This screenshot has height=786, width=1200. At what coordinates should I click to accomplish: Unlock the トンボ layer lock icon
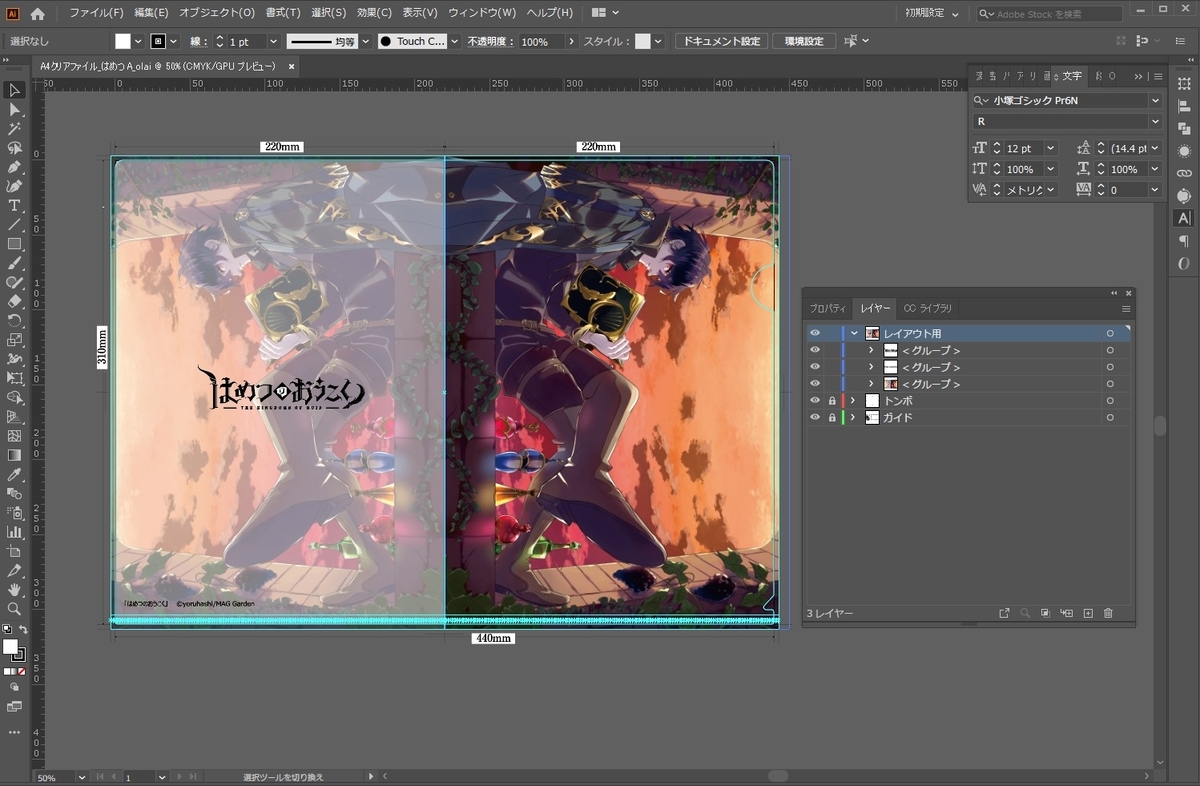[832, 400]
